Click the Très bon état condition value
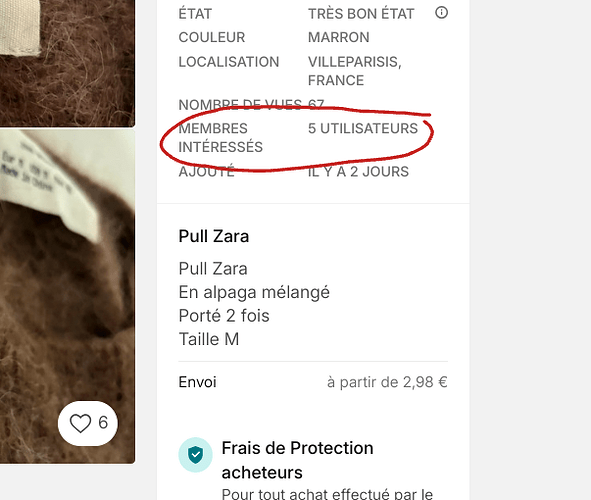591x500 pixels. [x=361, y=14]
